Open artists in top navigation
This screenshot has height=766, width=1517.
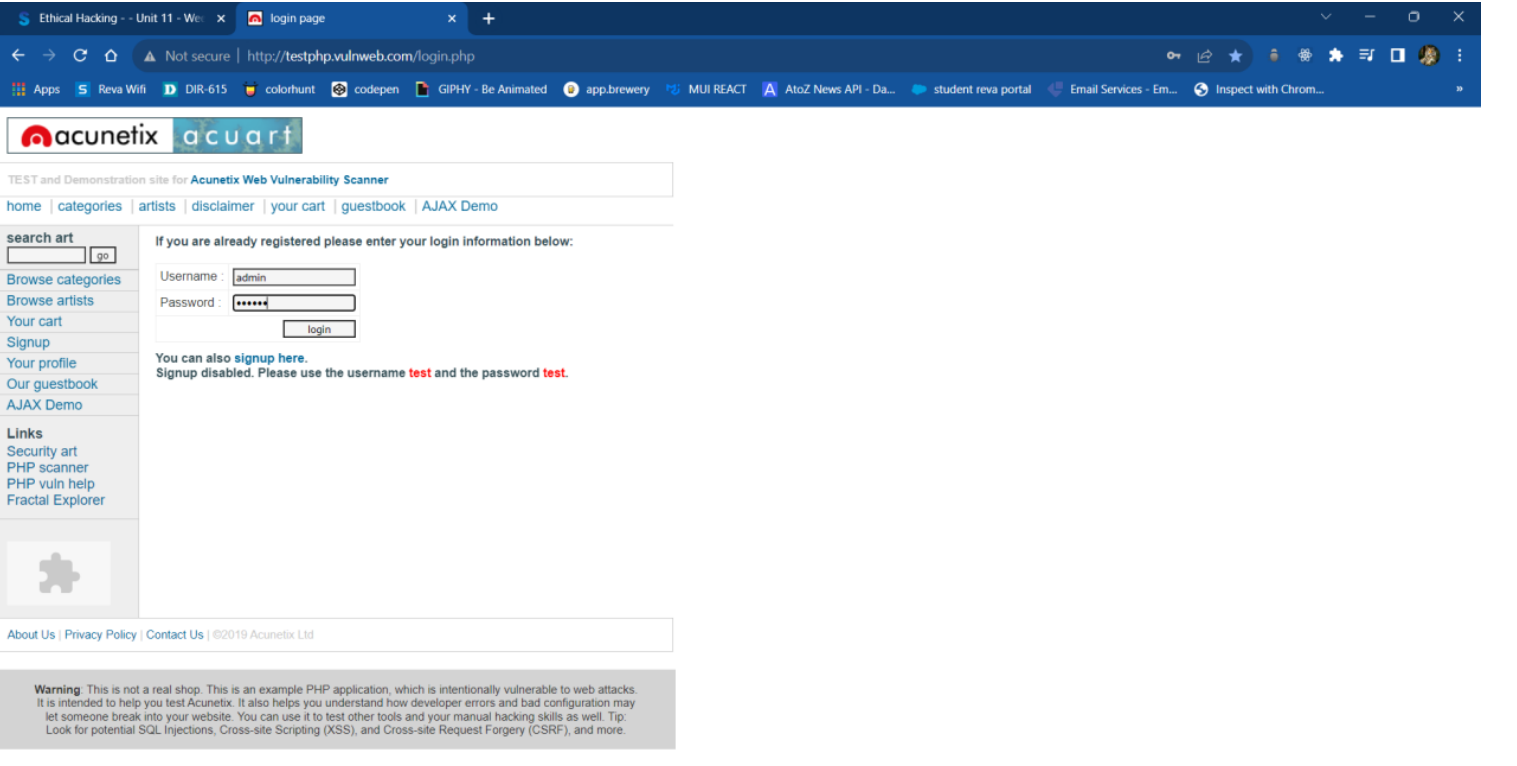(157, 206)
